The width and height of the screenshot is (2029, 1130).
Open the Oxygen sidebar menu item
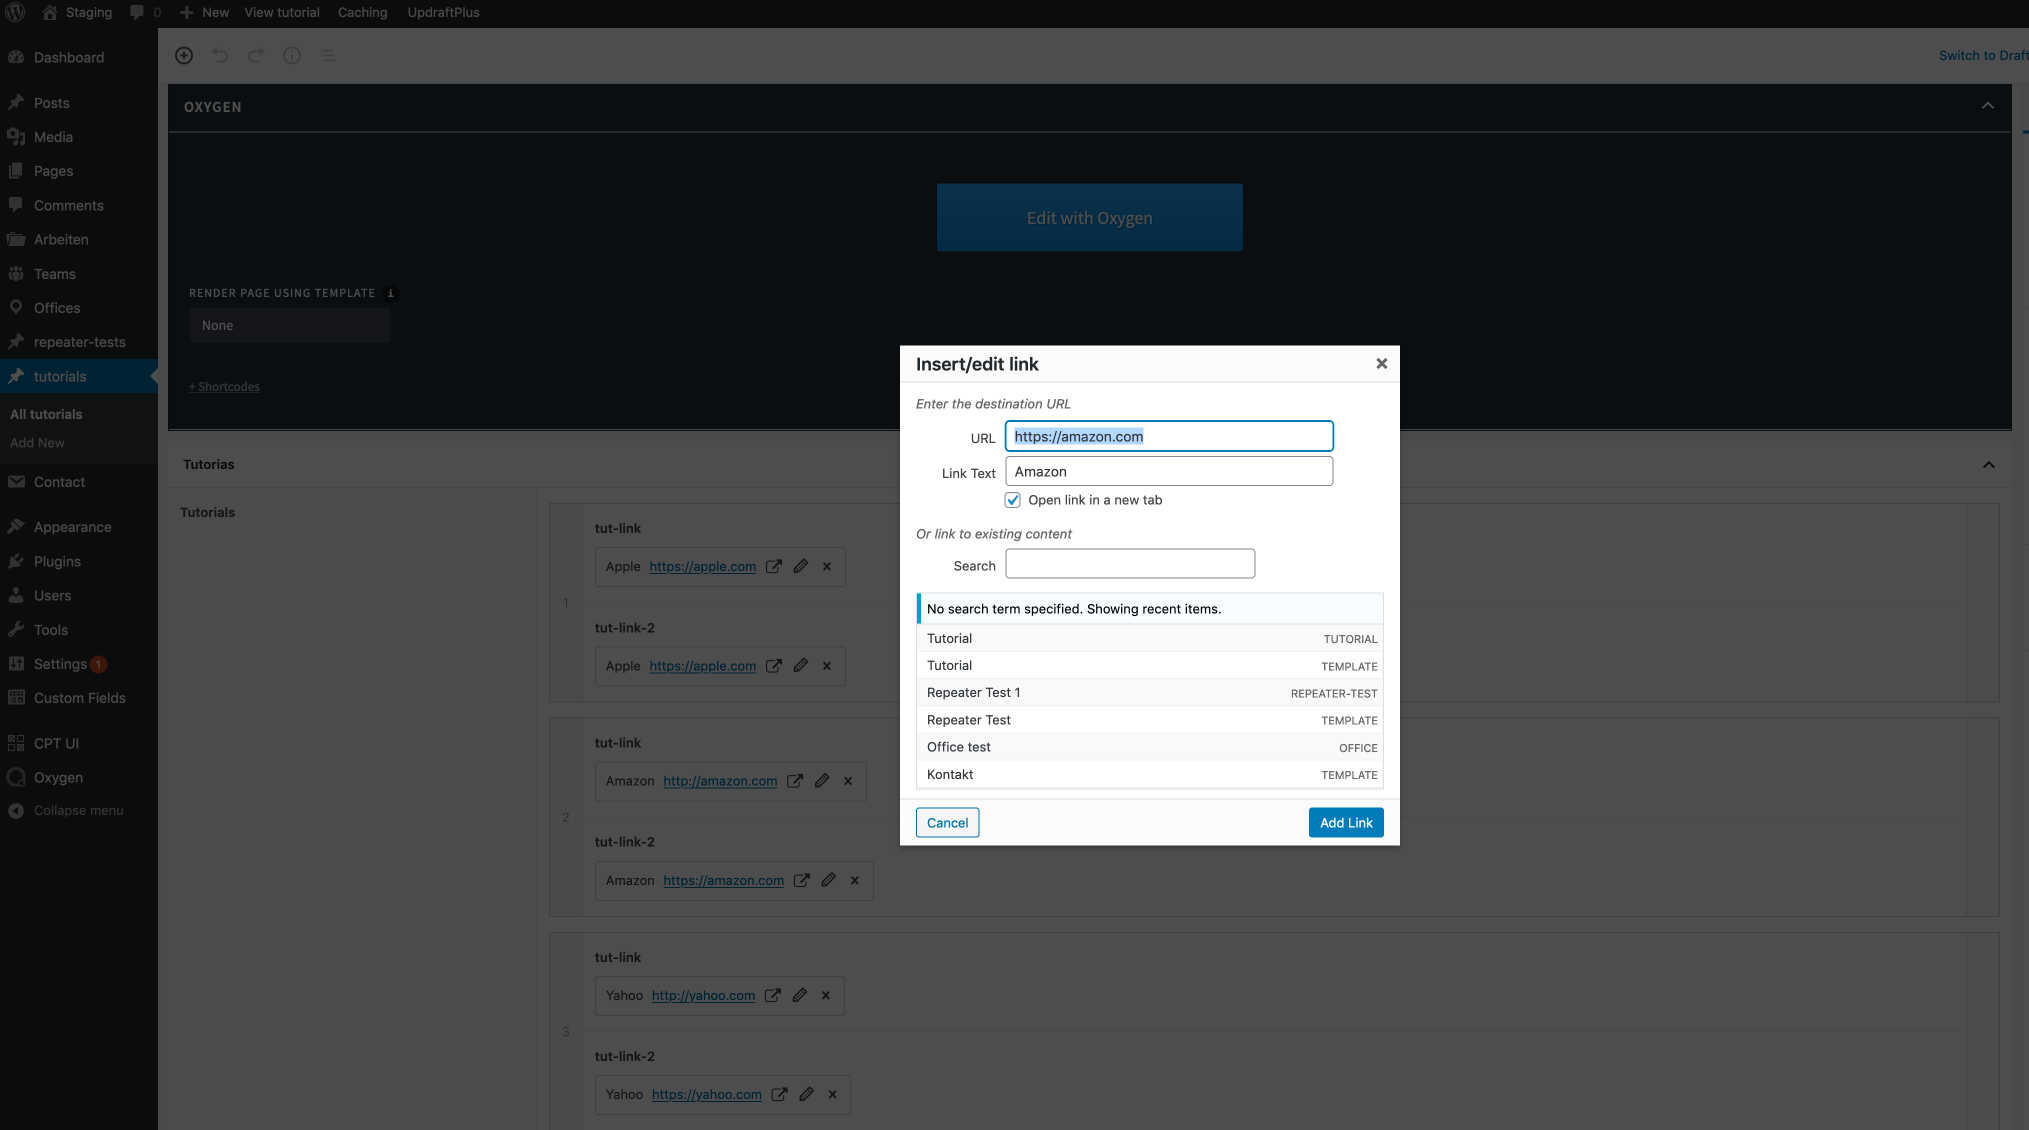(79, 778)
